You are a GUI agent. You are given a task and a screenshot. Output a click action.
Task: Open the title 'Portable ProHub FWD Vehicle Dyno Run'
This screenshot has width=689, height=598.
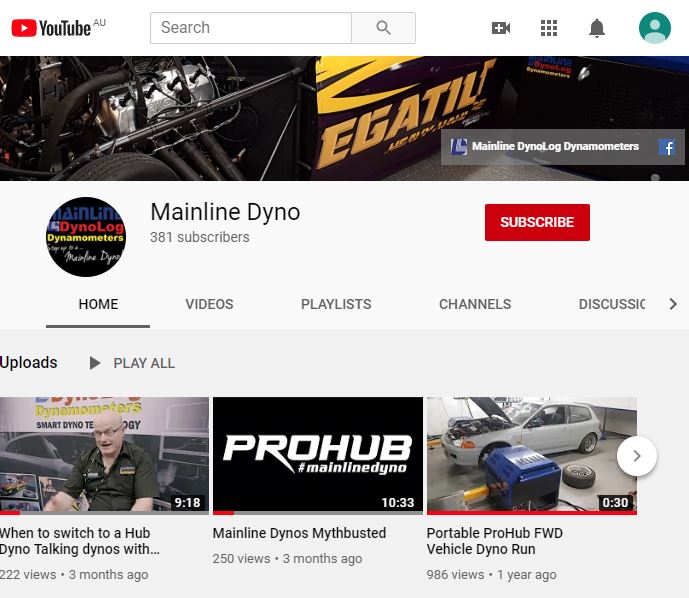495,541
